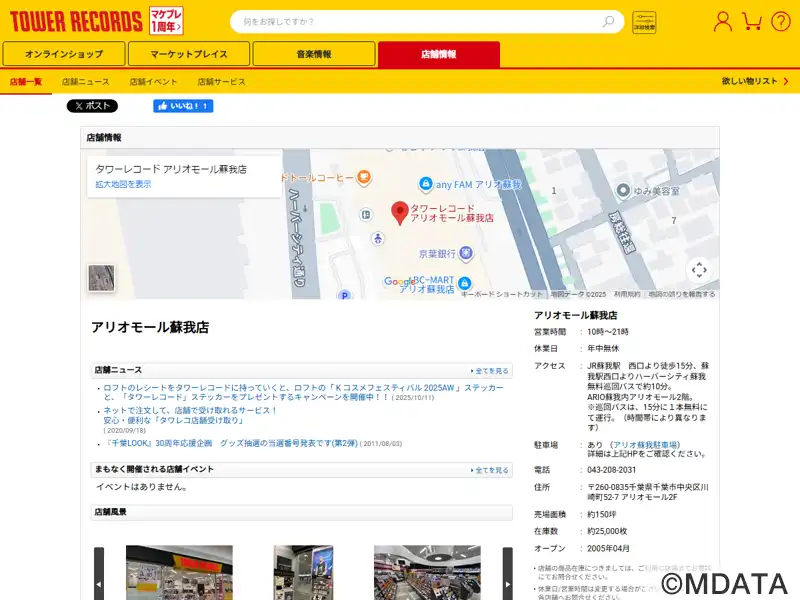Open the ネットで注文して store pickup news link

[x=189, y=415]
